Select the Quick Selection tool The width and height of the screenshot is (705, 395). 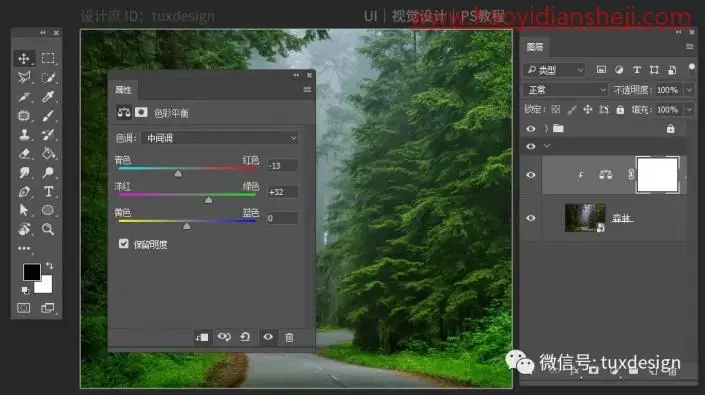(48, 77)
